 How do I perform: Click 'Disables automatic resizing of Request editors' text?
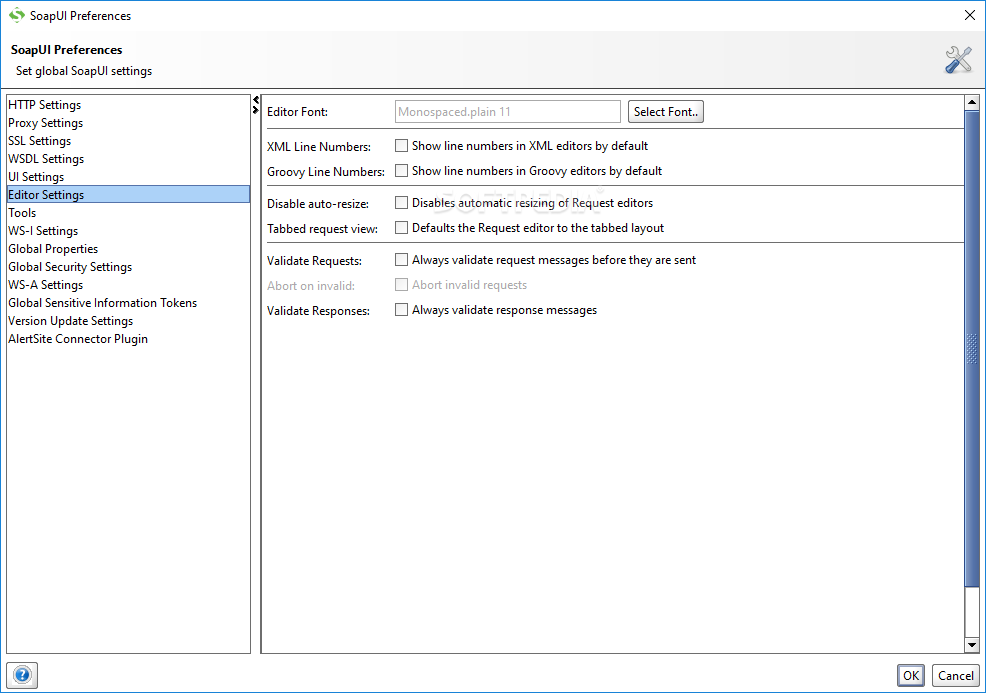click(x=532, y=202)
